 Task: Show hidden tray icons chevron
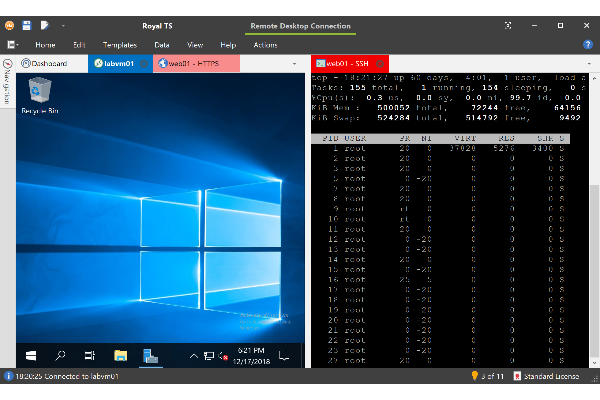pos(194,355)
